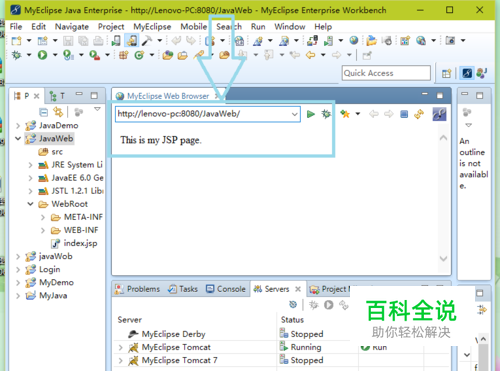Image resolution: width=500 pixels, height=371 pixels.
Task: Collapse the WebRoot folder
Action: tap(30, 204)
